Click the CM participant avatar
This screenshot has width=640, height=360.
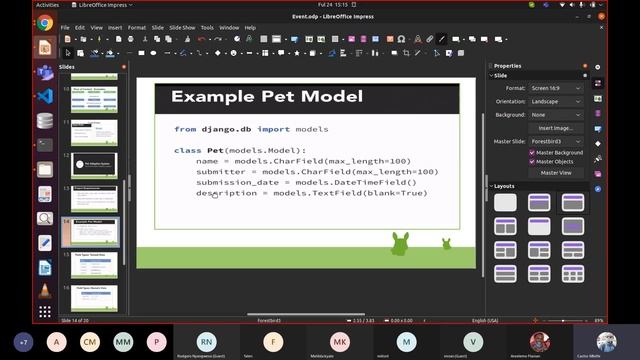tap(90, 342)
